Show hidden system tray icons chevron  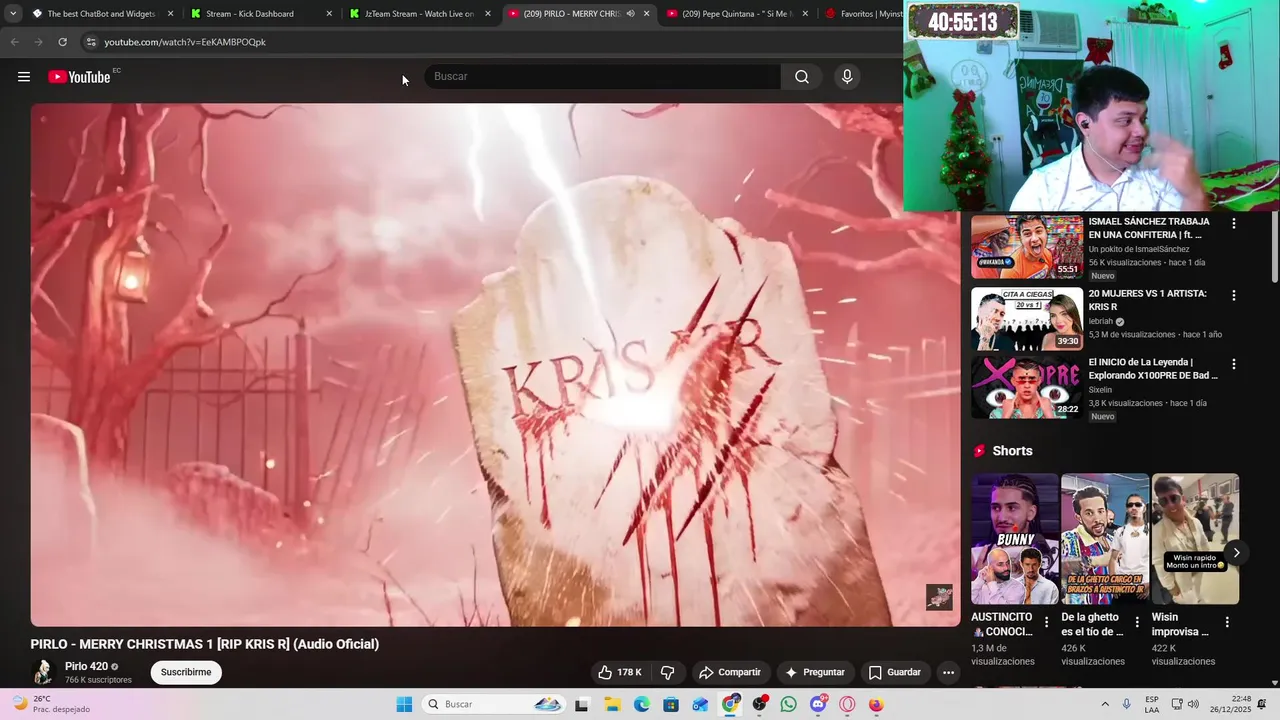[1105, 704]
